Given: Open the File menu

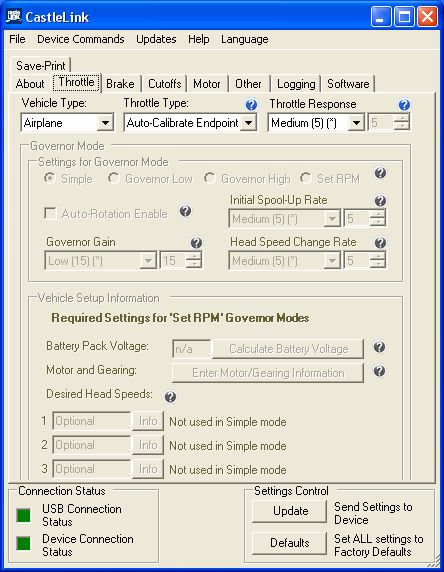Looking at the screenshot, I should tap(17, 39).
